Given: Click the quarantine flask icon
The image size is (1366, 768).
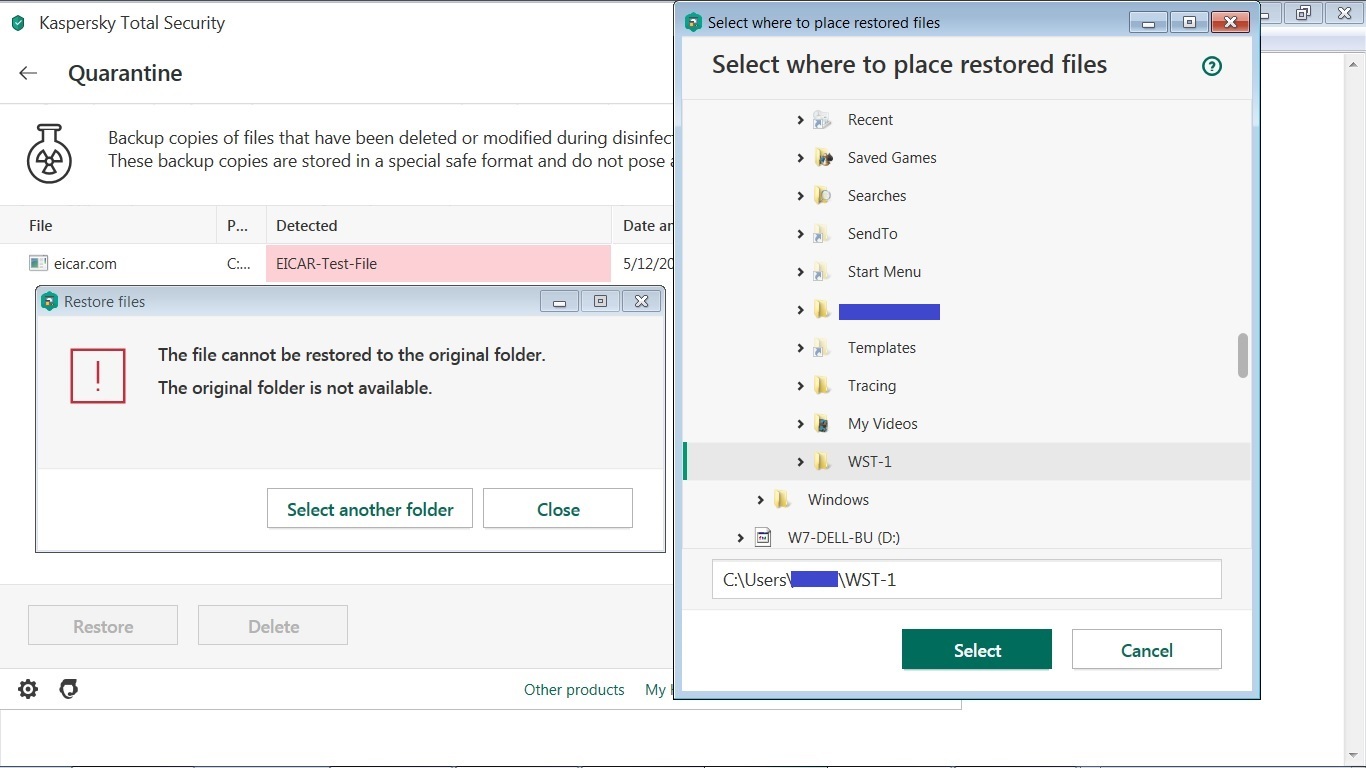Looking at the screenshot, I should 49,153.
